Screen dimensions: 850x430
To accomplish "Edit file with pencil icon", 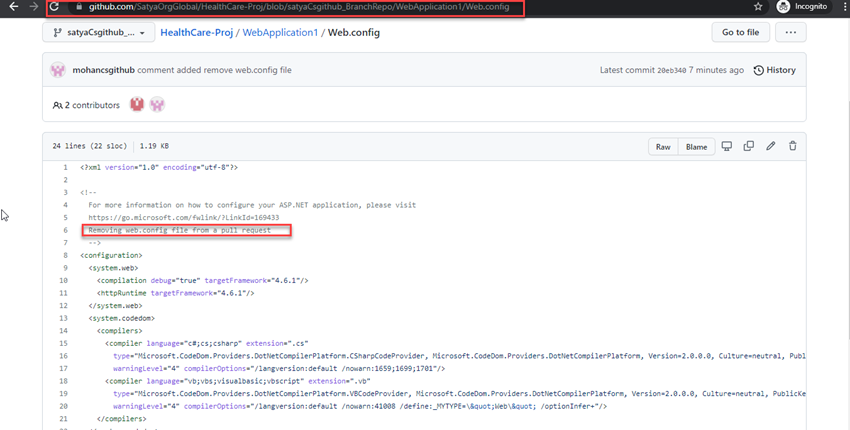I will [x=770, y=146].
